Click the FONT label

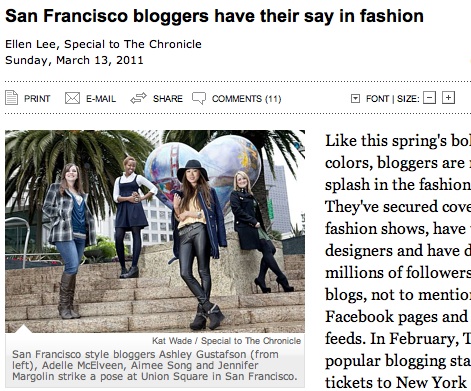[377, 99]
